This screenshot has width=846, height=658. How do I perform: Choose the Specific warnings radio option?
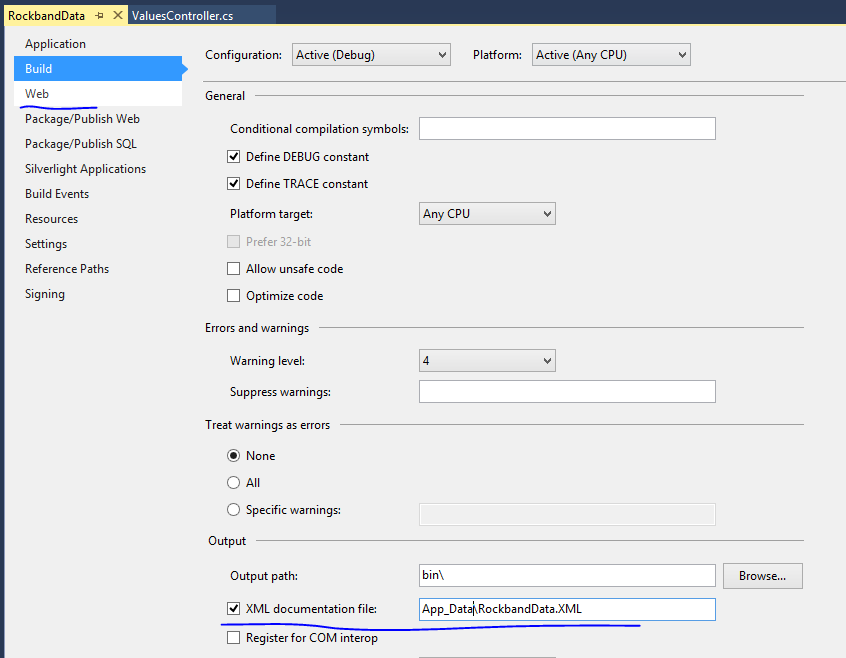234,510
